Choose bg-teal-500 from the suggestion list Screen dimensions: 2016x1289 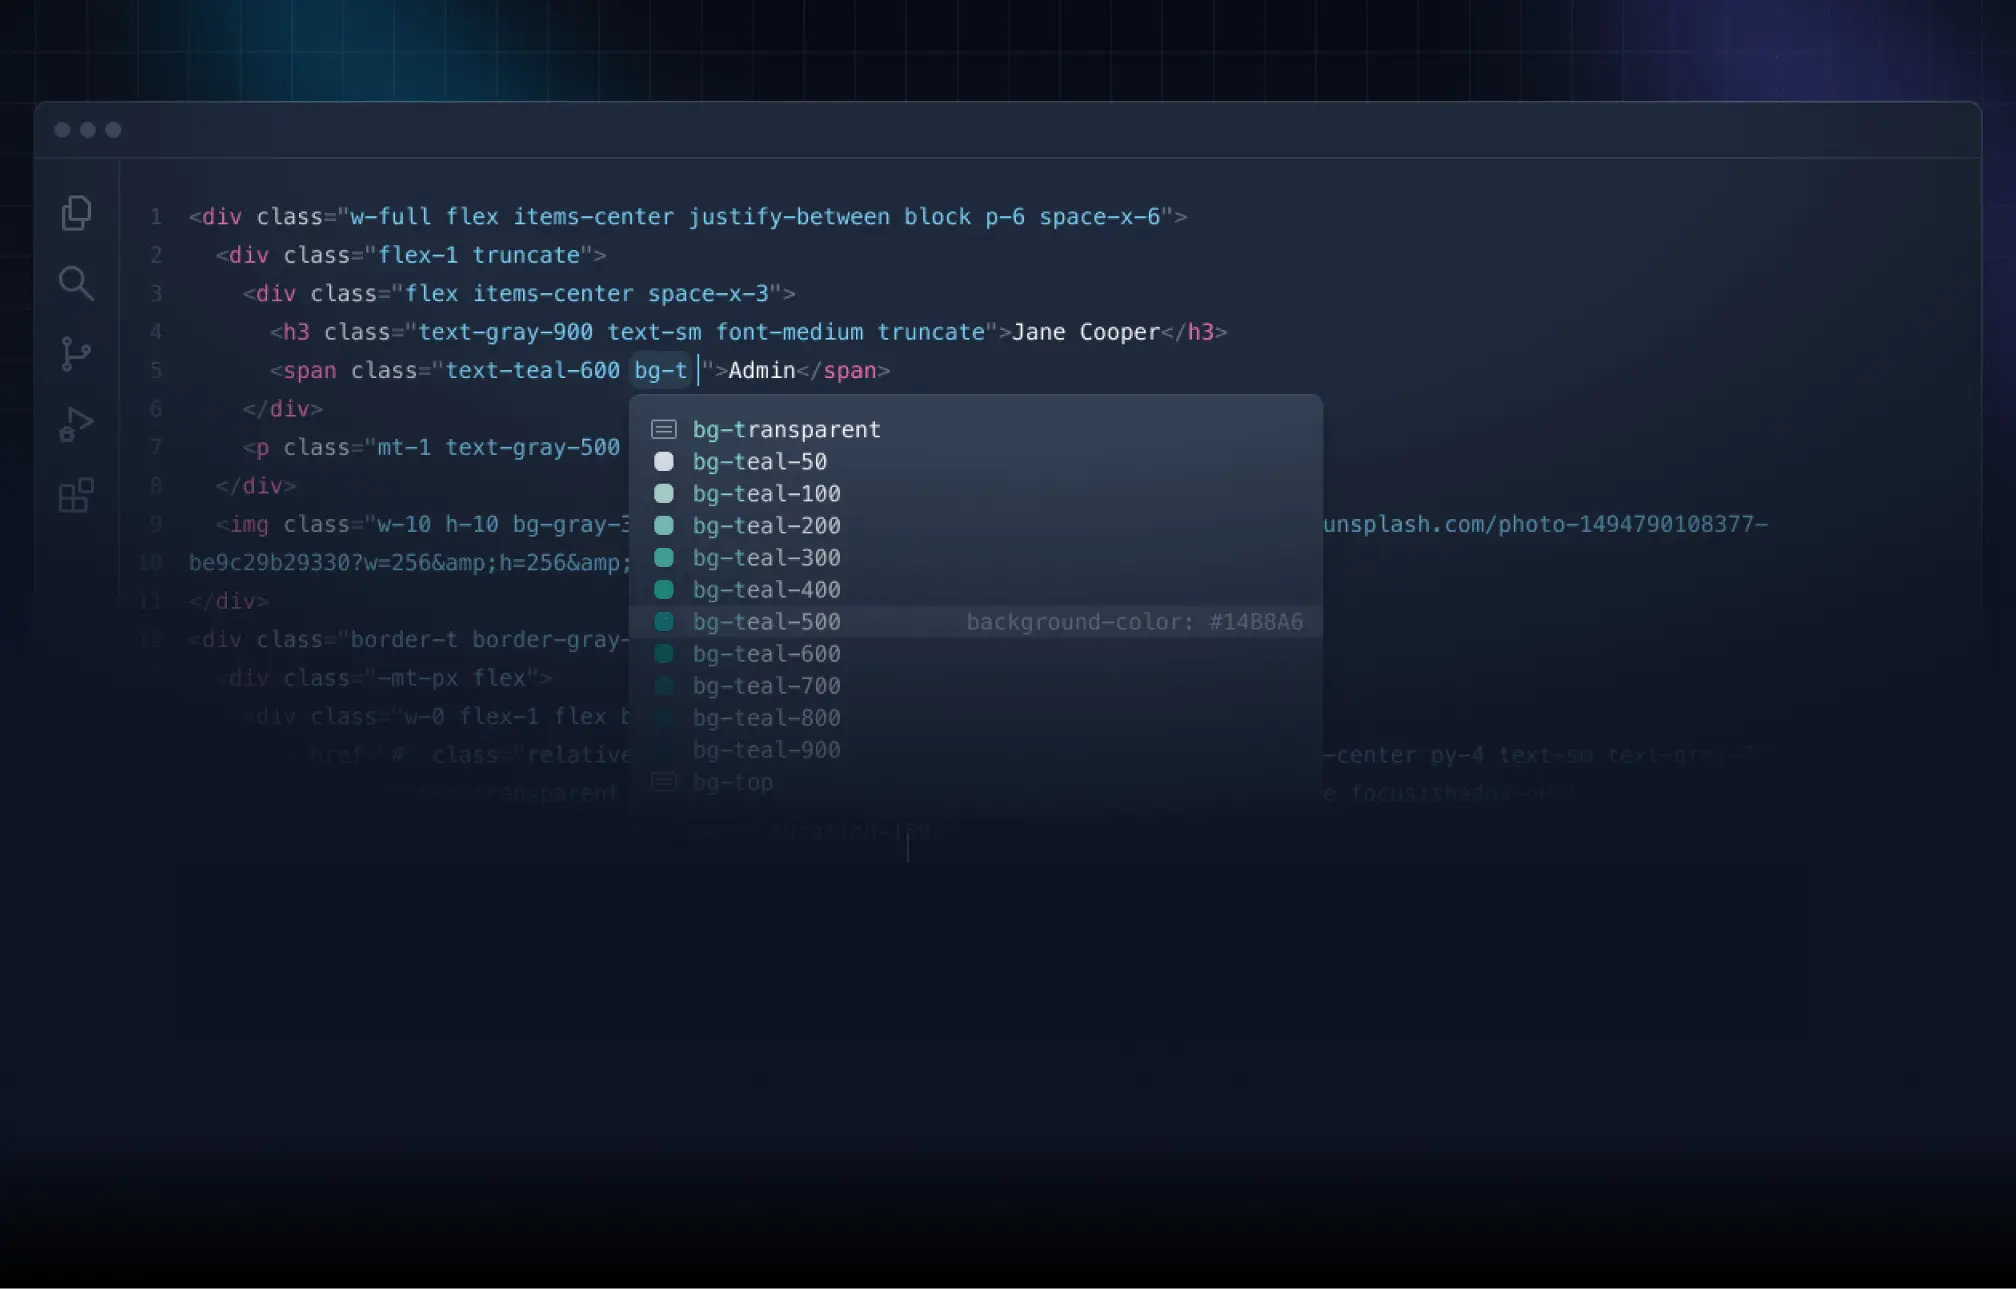tap(766, 622)
